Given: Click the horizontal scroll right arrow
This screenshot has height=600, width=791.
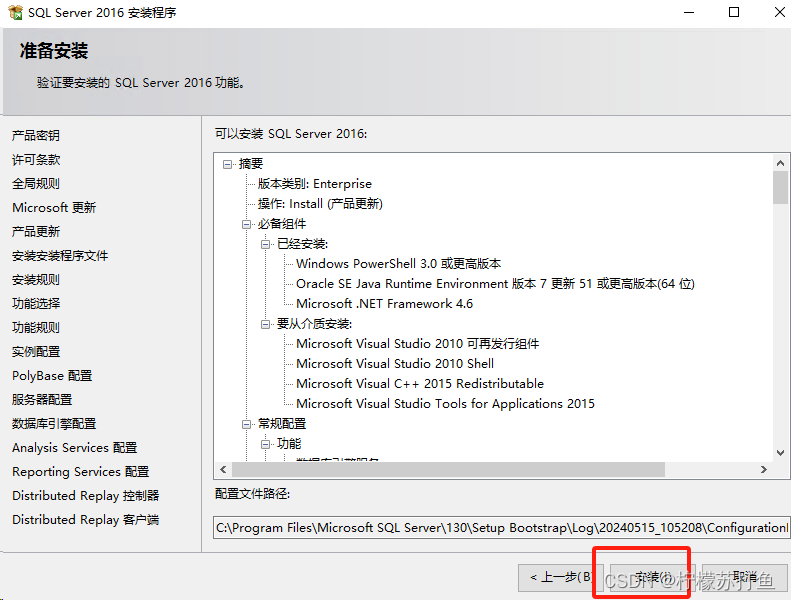Looking at the screenshot, I should coord(764,470).
